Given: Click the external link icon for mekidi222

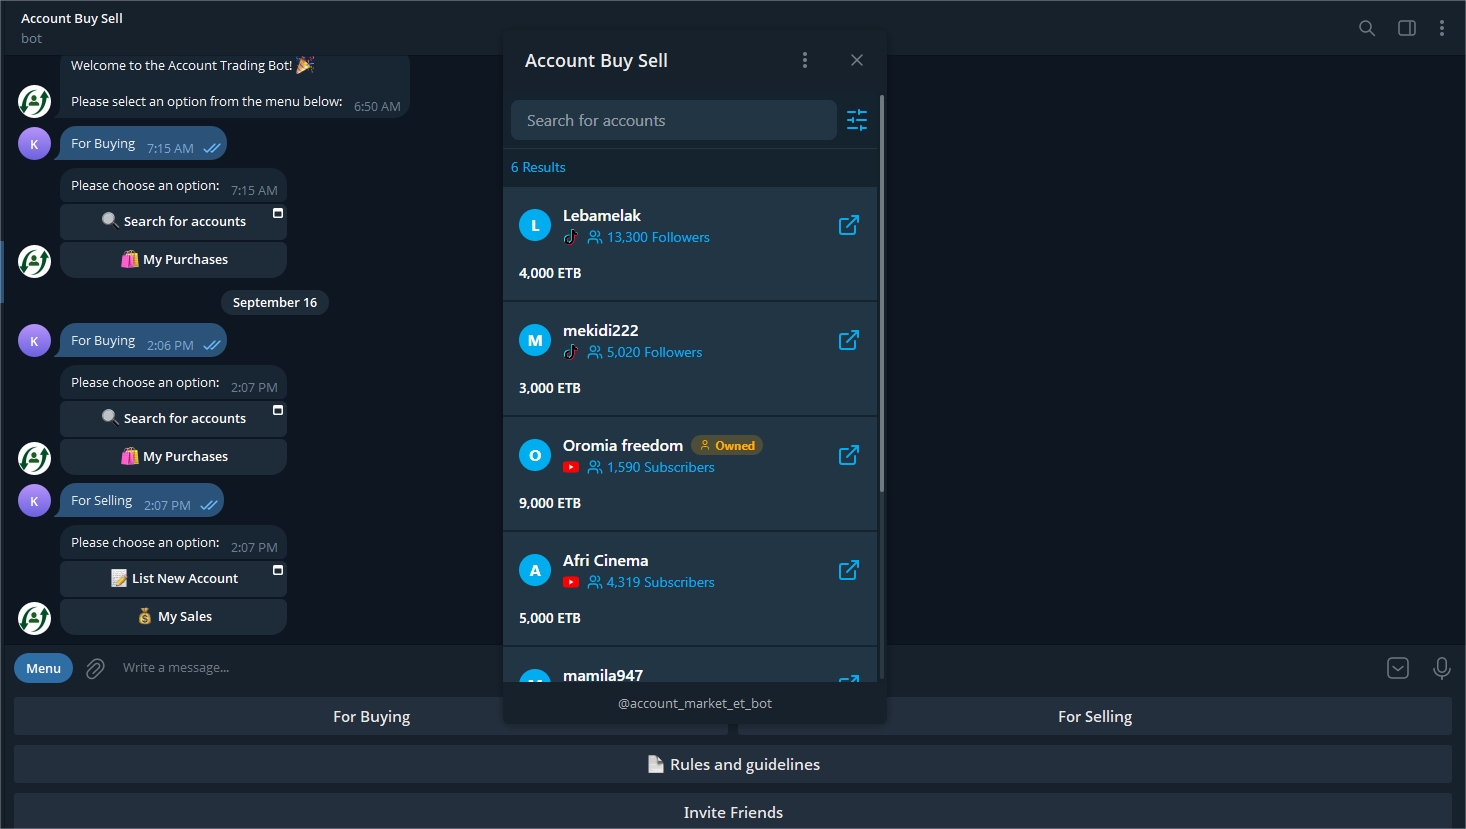Looking at the screenshot, I should (848, 340).
